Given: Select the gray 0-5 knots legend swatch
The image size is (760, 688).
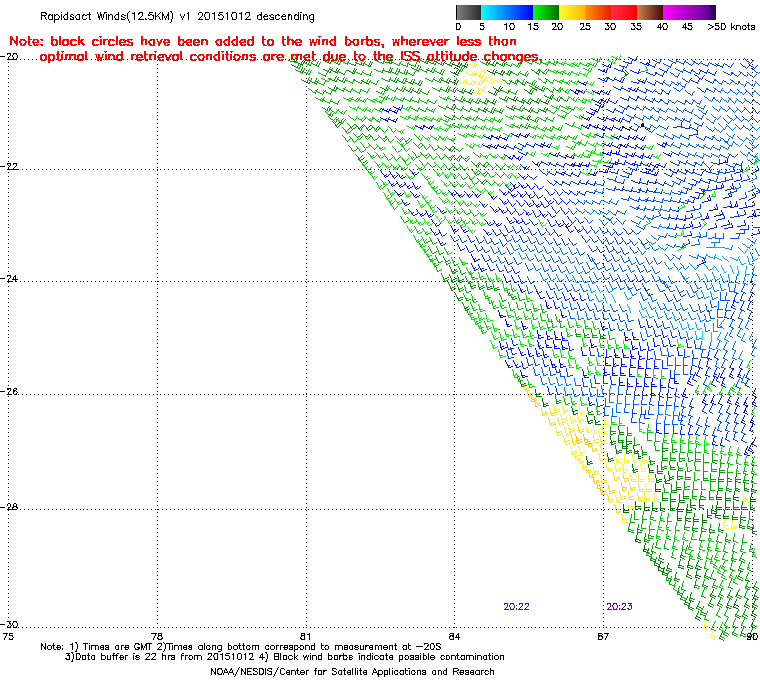Looking at the screenshot, I should (x=469, y=13).
